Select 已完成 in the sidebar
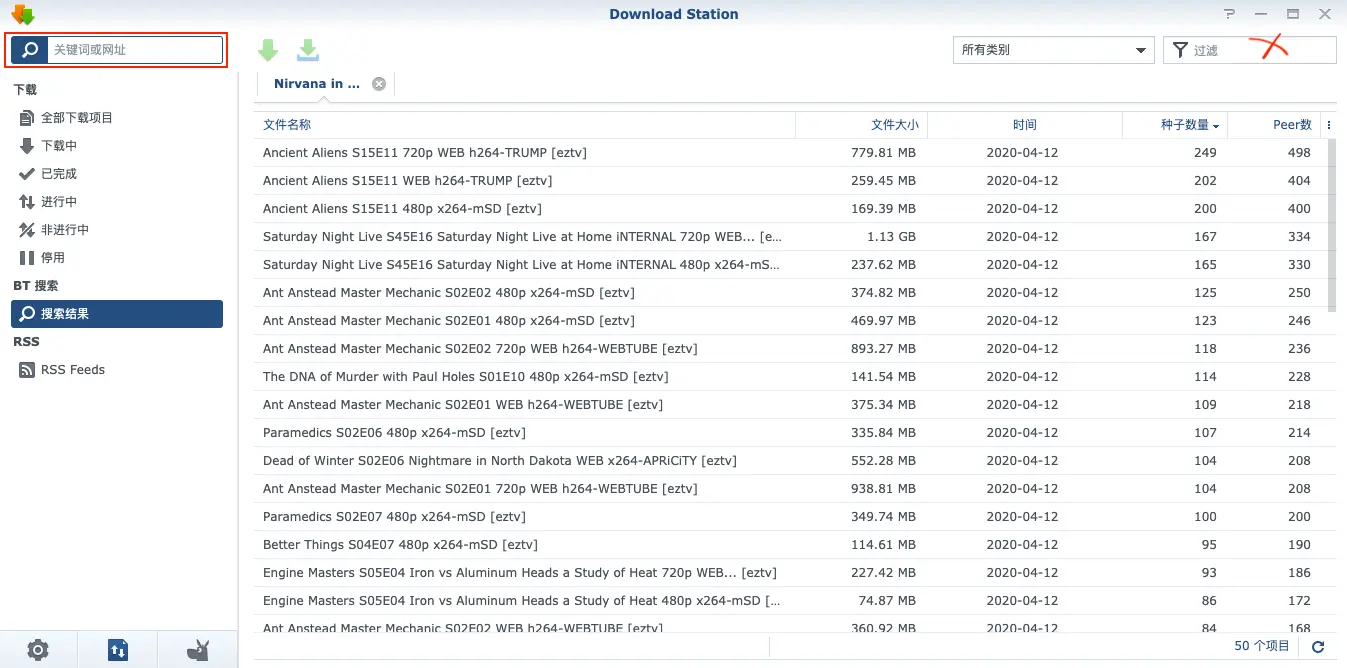 (x=119, y=174)
